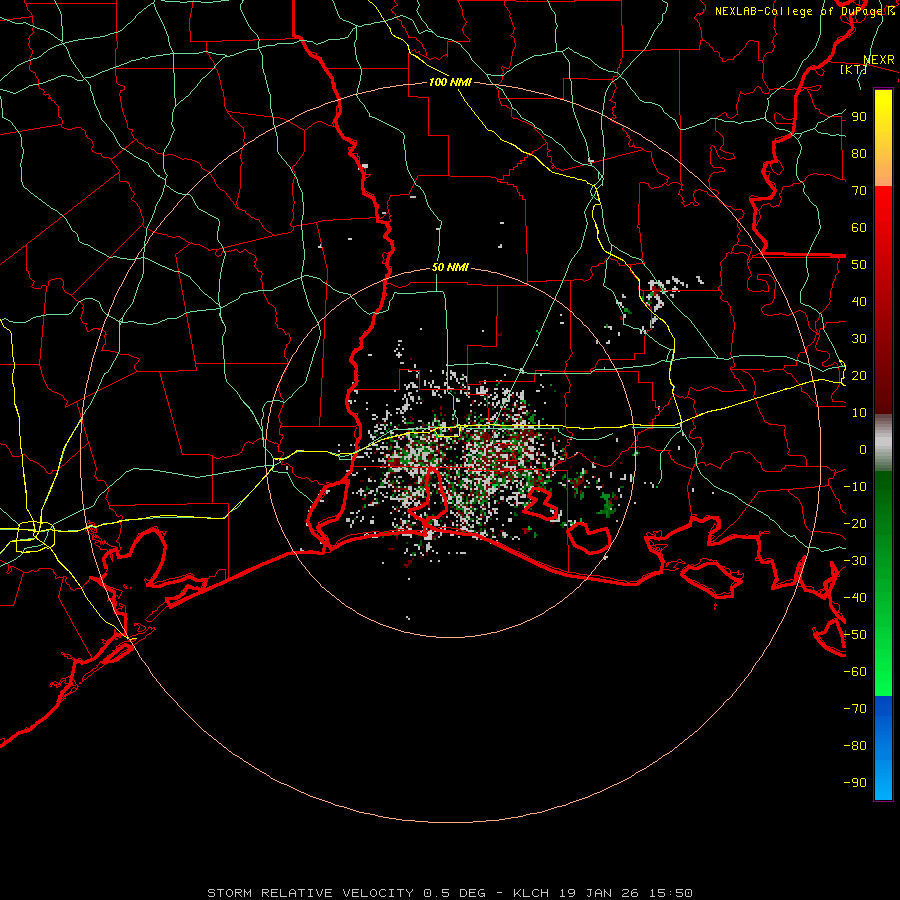This screenshot has width=900, height=900.
Task: Select the 70 value on velocity scale
Action: click(859, 191)
